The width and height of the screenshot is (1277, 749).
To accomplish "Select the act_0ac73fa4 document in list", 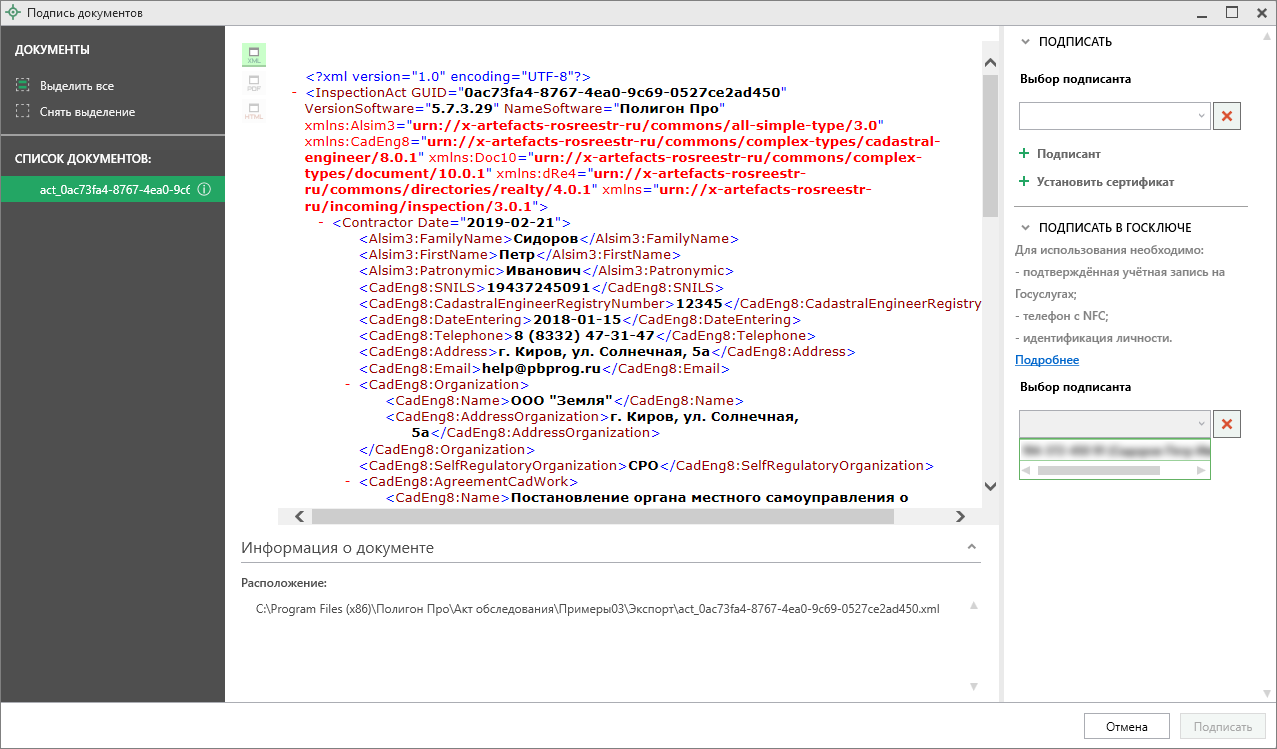I will click(113, 190).
